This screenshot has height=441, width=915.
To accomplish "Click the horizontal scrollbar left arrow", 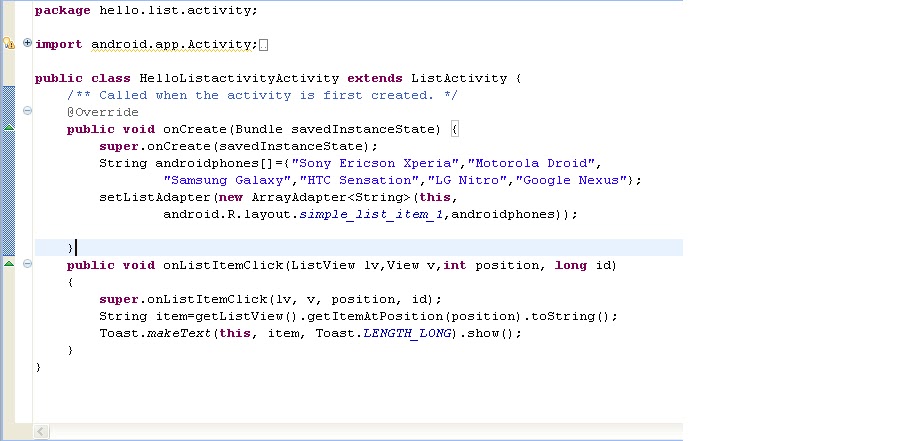I will tap(40, 432).
